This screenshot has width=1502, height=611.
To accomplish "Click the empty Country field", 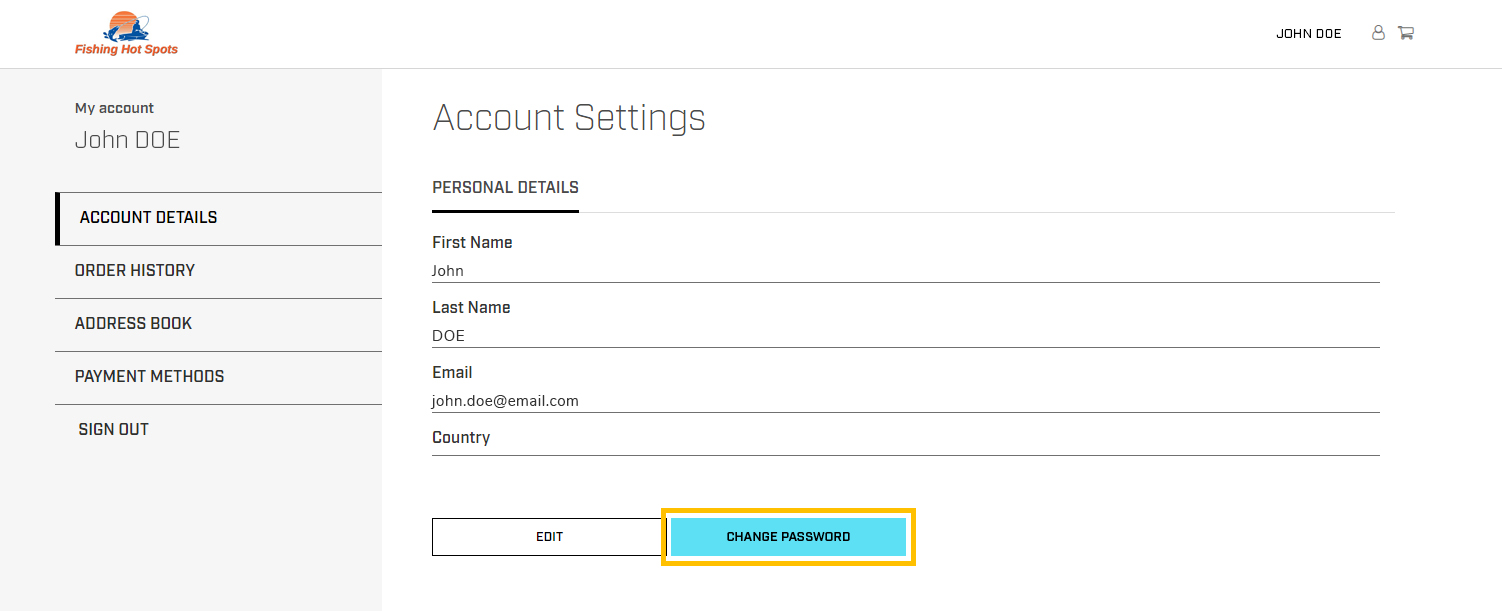I will (x=906, y=451).
